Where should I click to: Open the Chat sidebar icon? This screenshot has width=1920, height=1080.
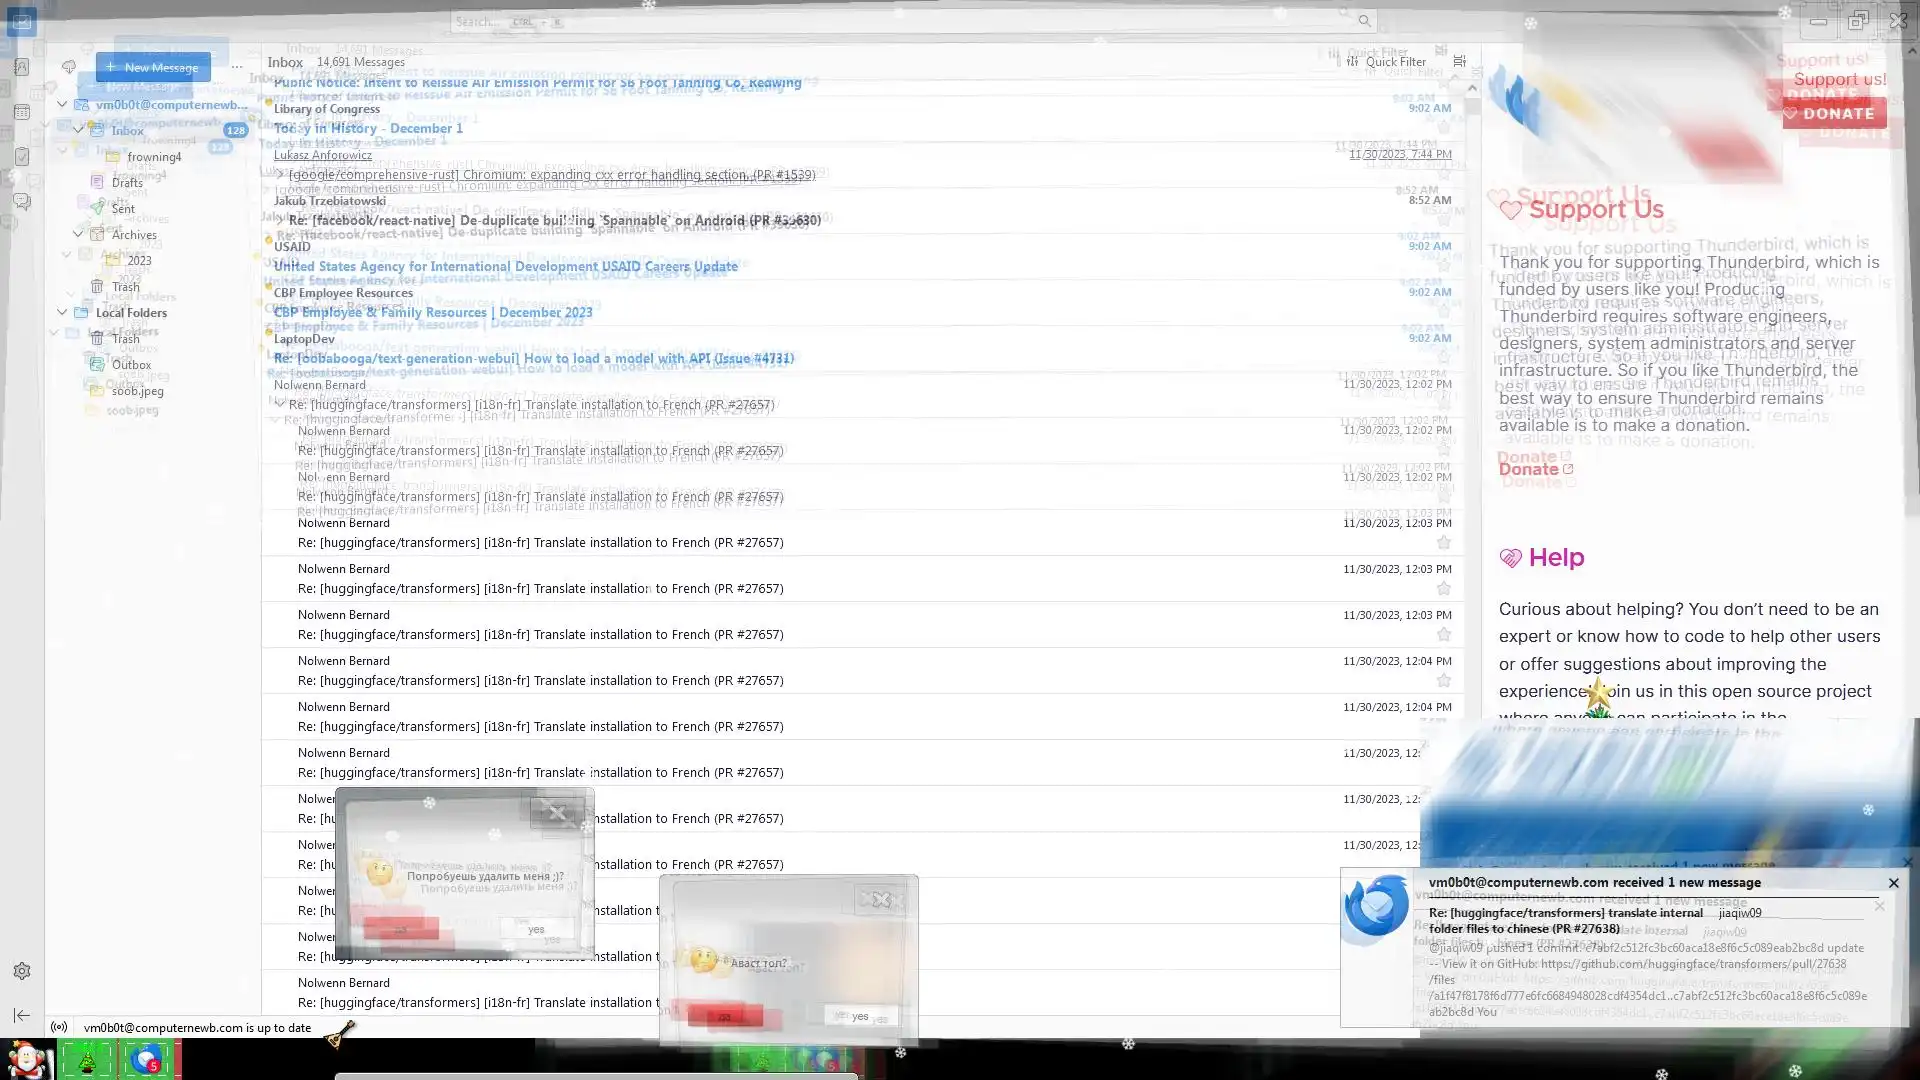pyautogui.click(x=21, y=201)
